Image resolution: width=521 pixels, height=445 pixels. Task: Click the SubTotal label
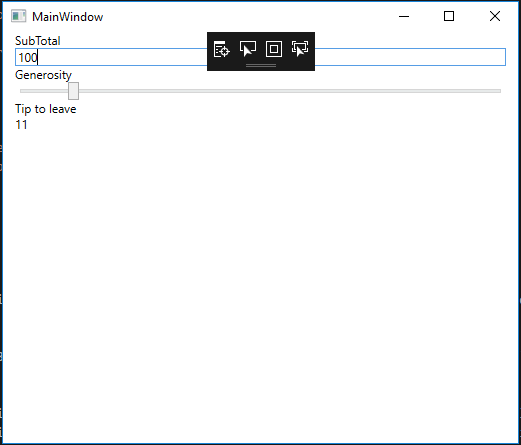click(38, 41)
